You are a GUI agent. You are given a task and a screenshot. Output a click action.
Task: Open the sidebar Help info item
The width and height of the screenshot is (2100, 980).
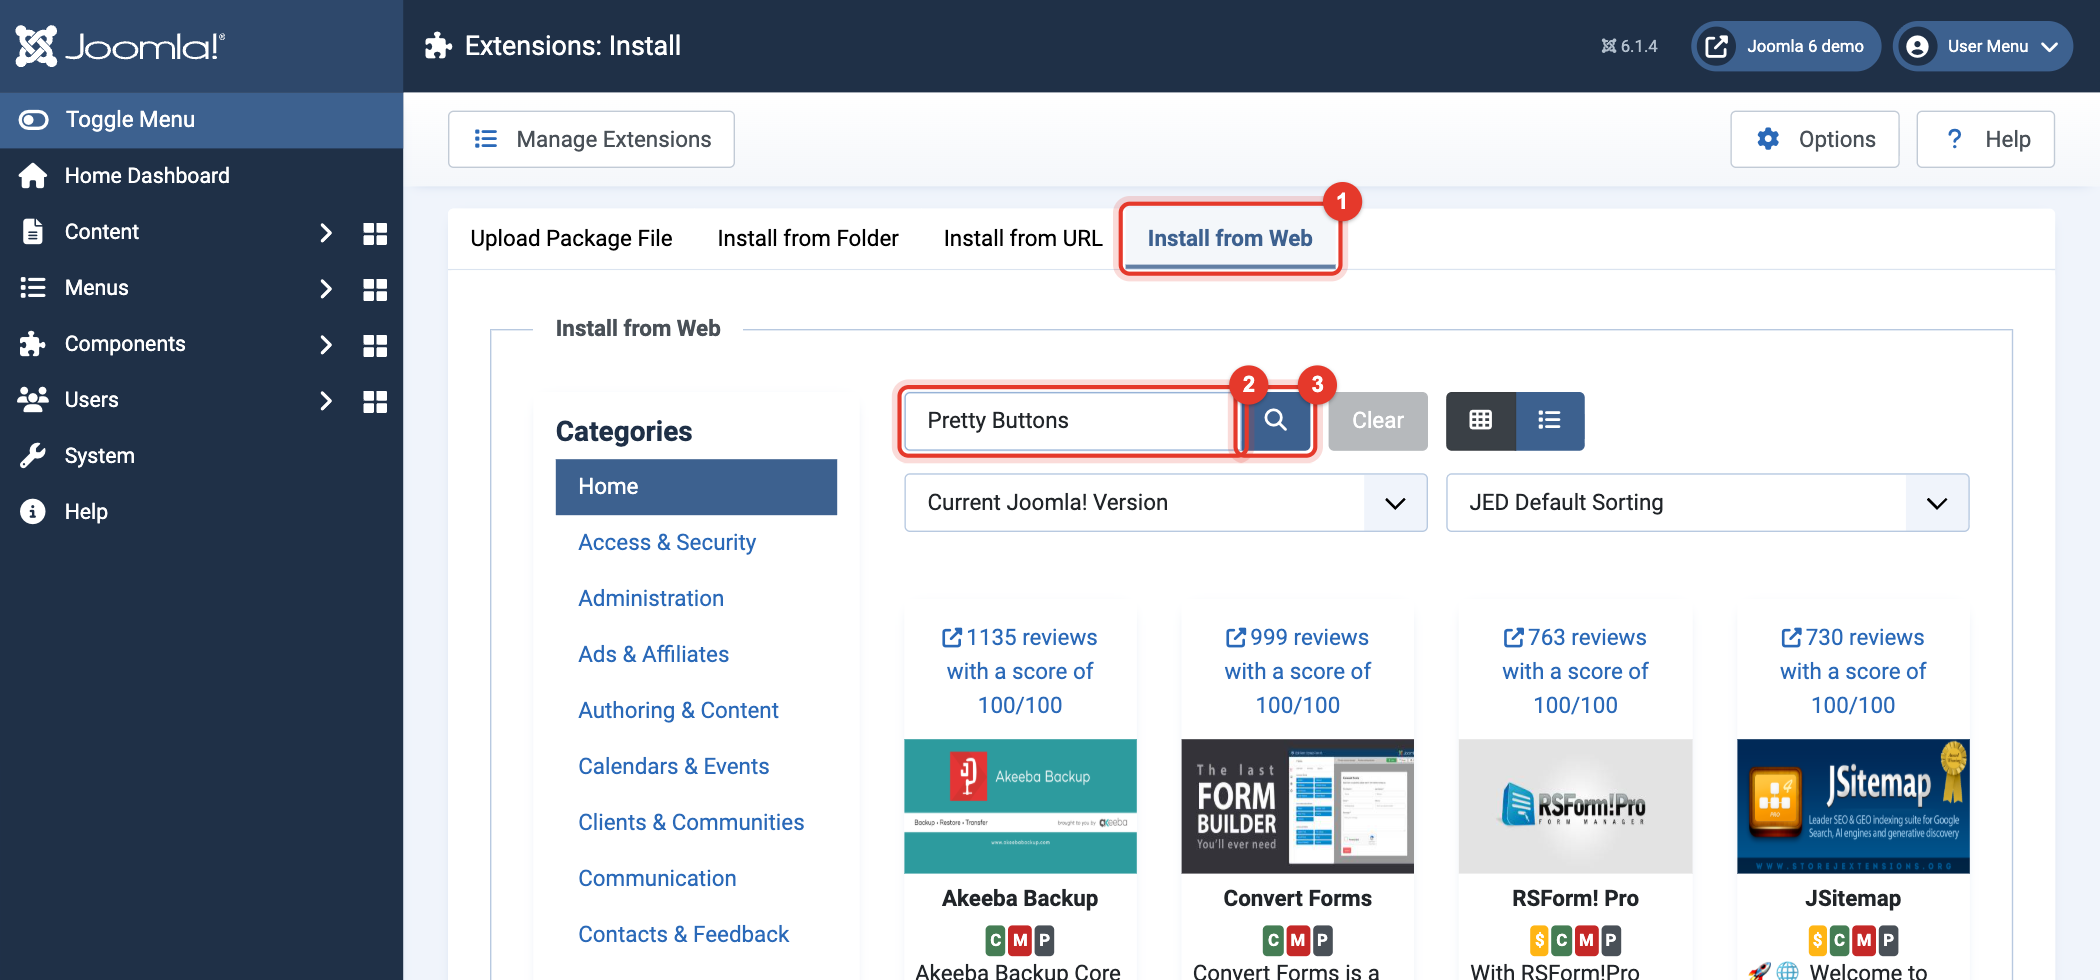tap(201, 512)
